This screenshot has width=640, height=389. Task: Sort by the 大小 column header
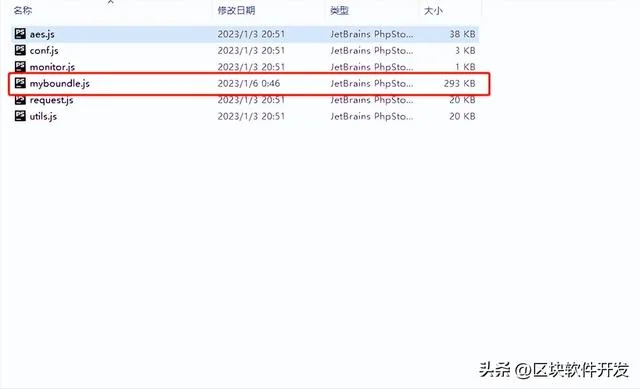[x=433, y=11]
